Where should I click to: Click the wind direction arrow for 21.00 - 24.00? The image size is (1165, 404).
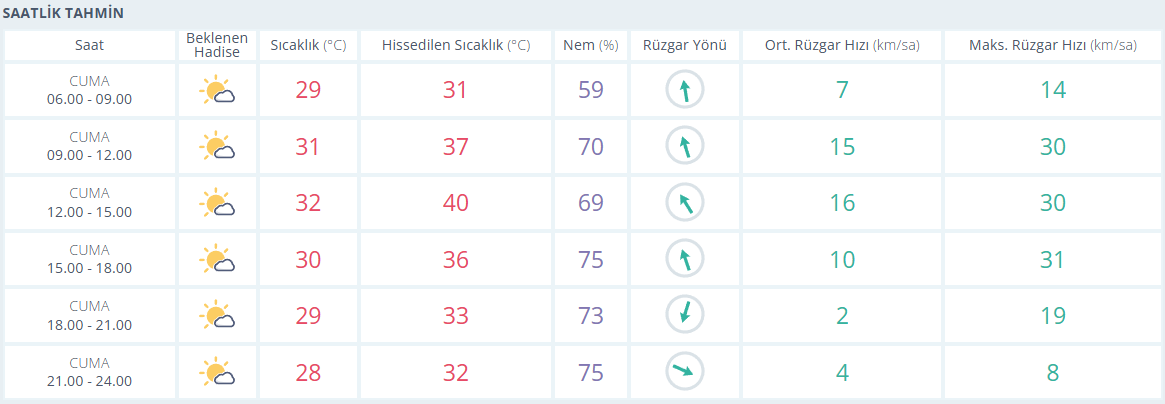(684, 372)
